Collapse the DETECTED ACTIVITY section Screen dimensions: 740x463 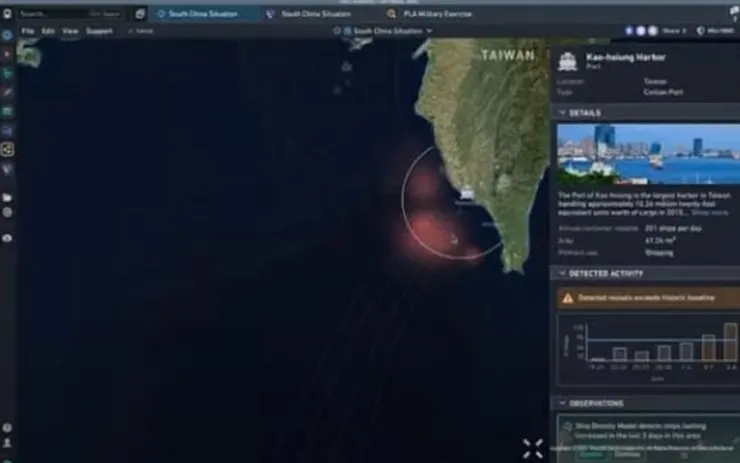pos(562,273)
